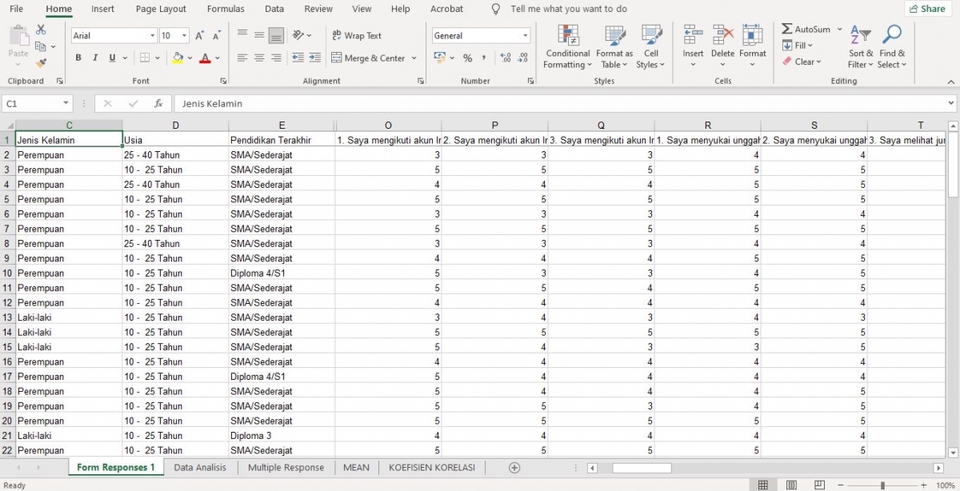
Task: Open the File tab
Action: point(17,9)
